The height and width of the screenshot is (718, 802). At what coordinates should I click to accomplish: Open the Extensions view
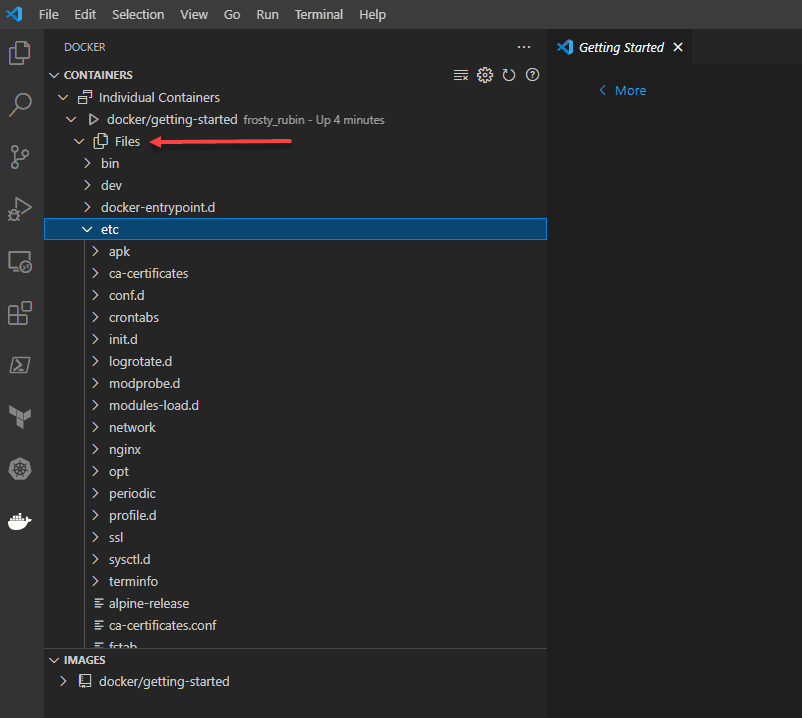20,314
